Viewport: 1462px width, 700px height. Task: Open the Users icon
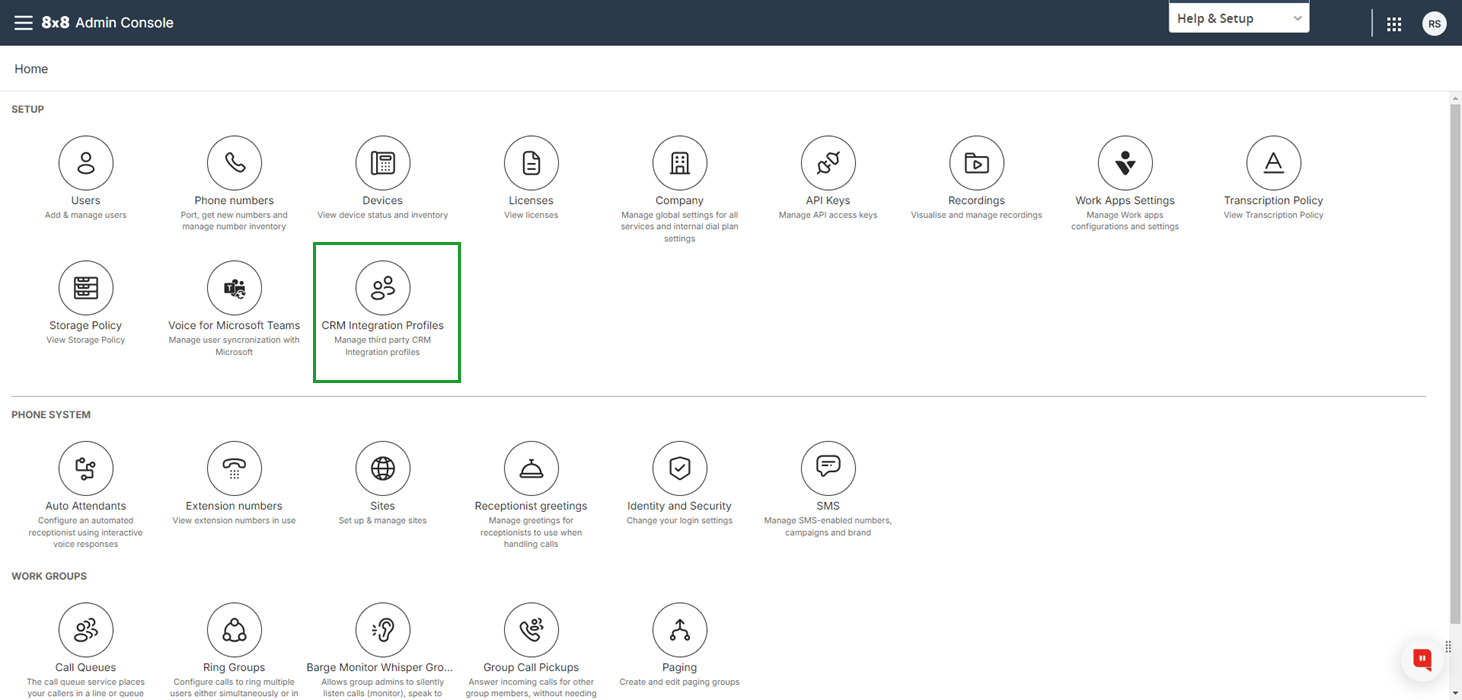(x=86, y=163)
